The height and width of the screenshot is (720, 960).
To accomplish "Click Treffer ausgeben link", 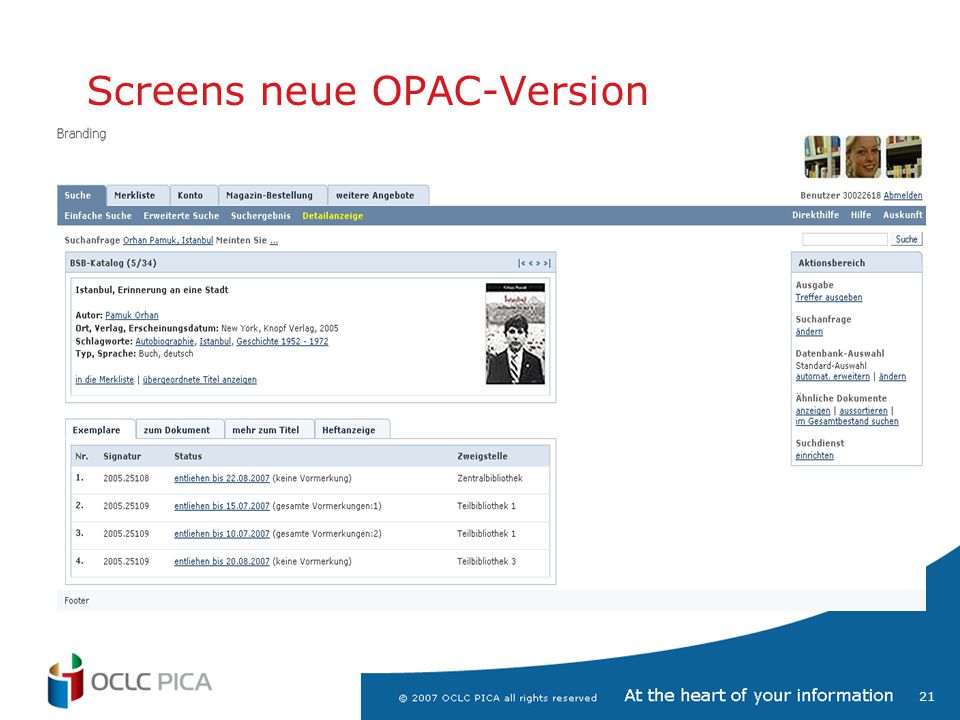I will tap(829, 298).
